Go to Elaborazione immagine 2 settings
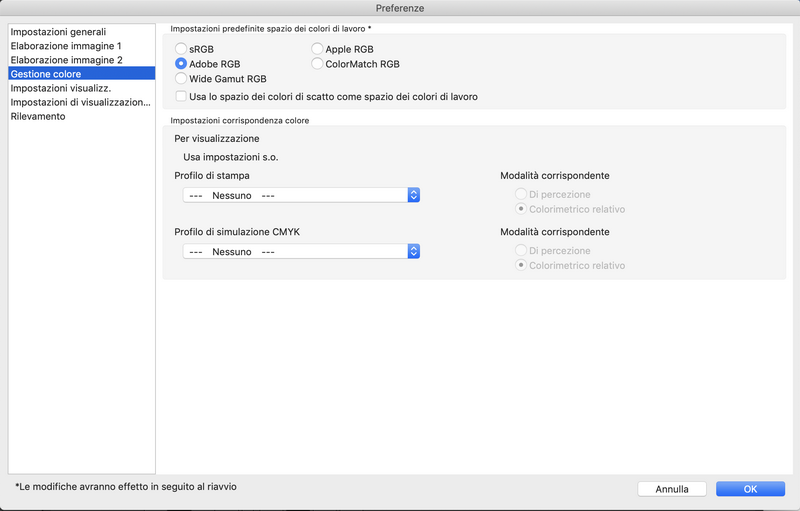800x511 pixels. coord(66,60)
